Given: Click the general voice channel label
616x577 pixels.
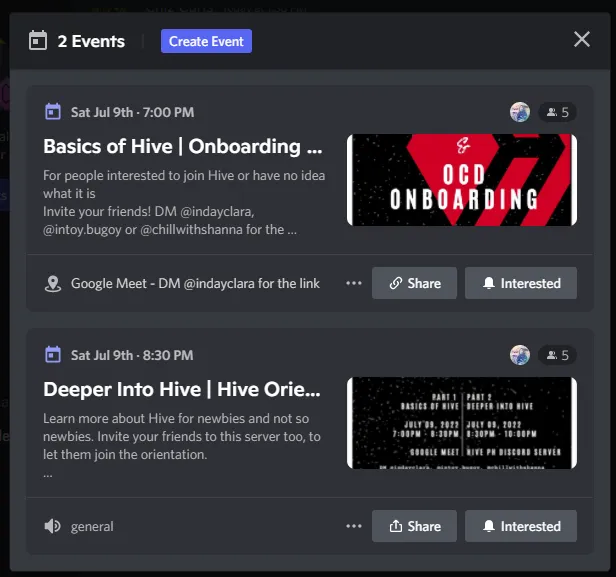Looking at the screenshot, I should [x=92, y=526].
